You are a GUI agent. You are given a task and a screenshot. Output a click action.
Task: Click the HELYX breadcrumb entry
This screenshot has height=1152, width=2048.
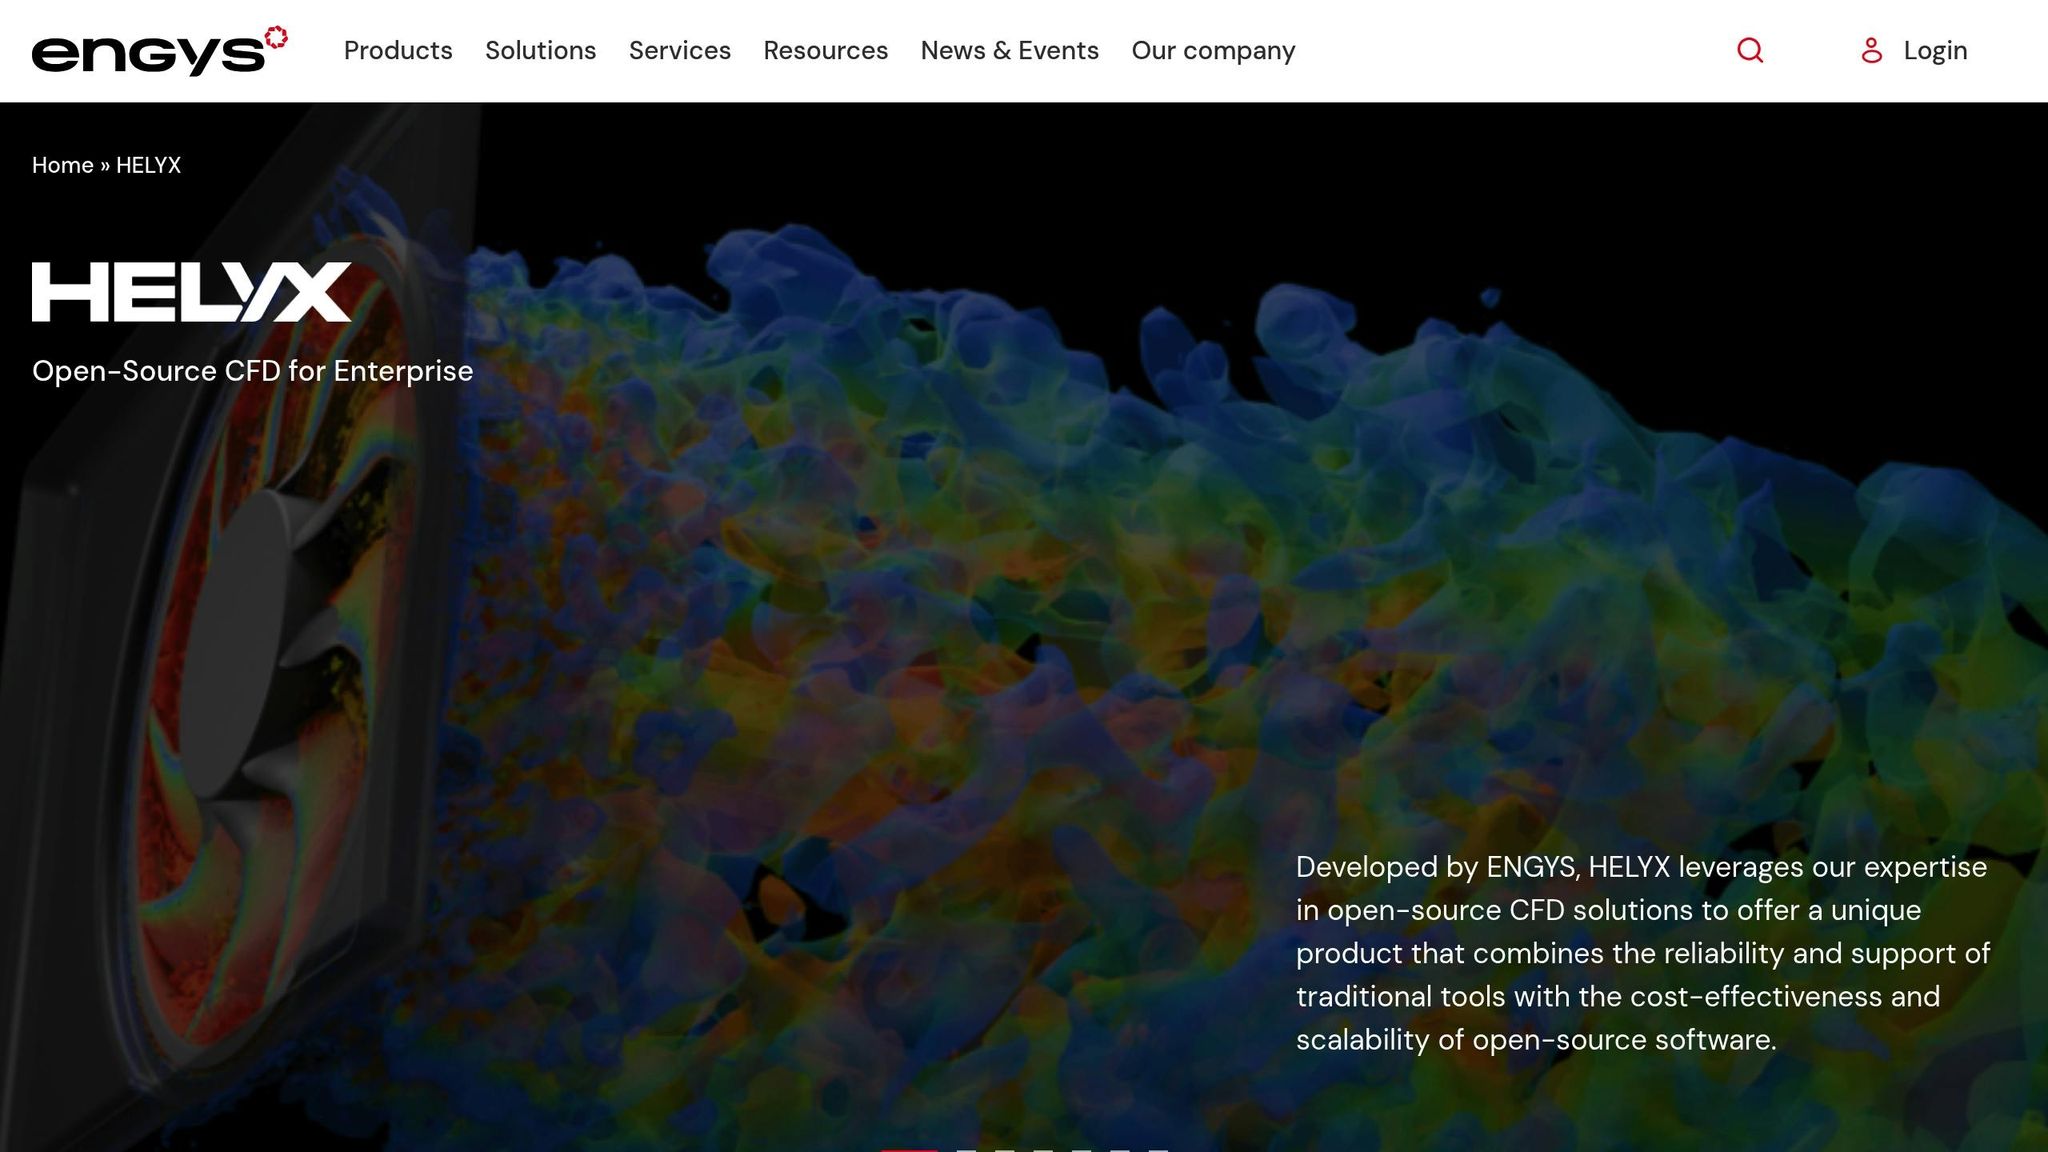[x=148, y=165]
